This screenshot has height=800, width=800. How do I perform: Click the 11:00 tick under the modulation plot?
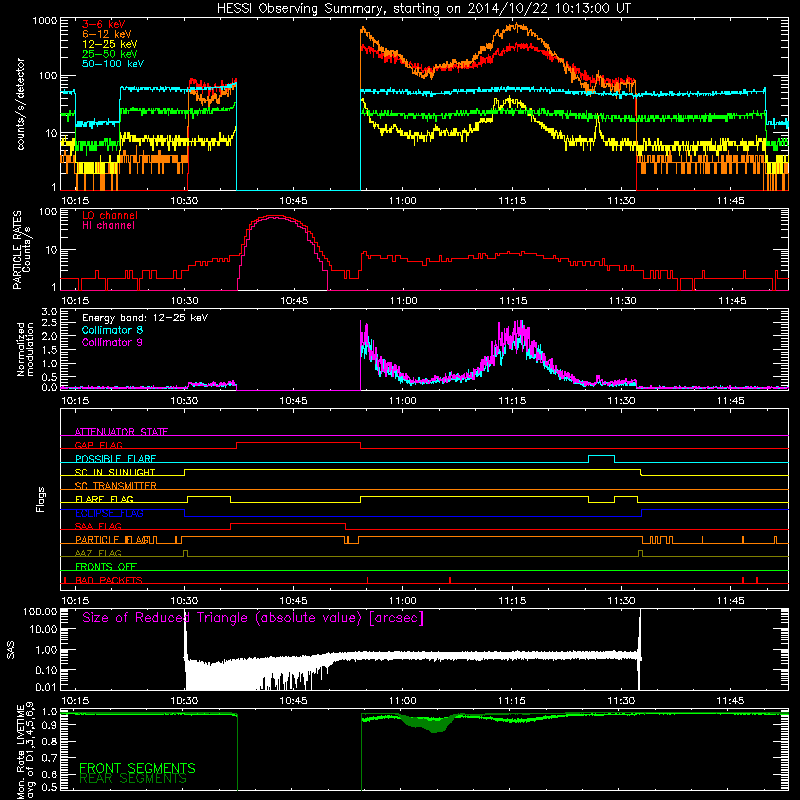pos(403,401)
